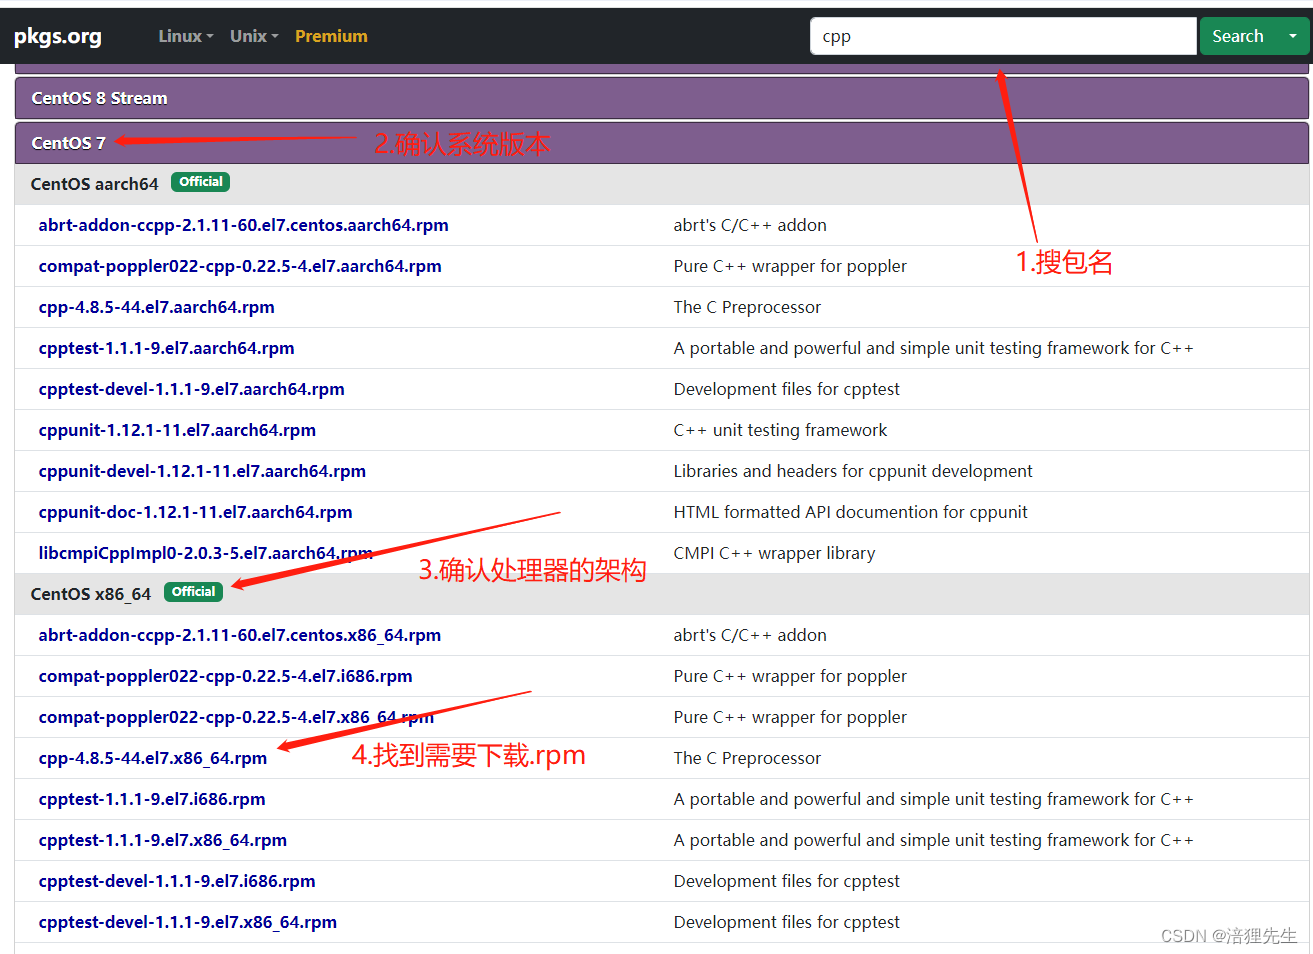Open cpptest-1.1.1-9.el7.aarch64.rpm
The image size is (1313, 954).
166,348
